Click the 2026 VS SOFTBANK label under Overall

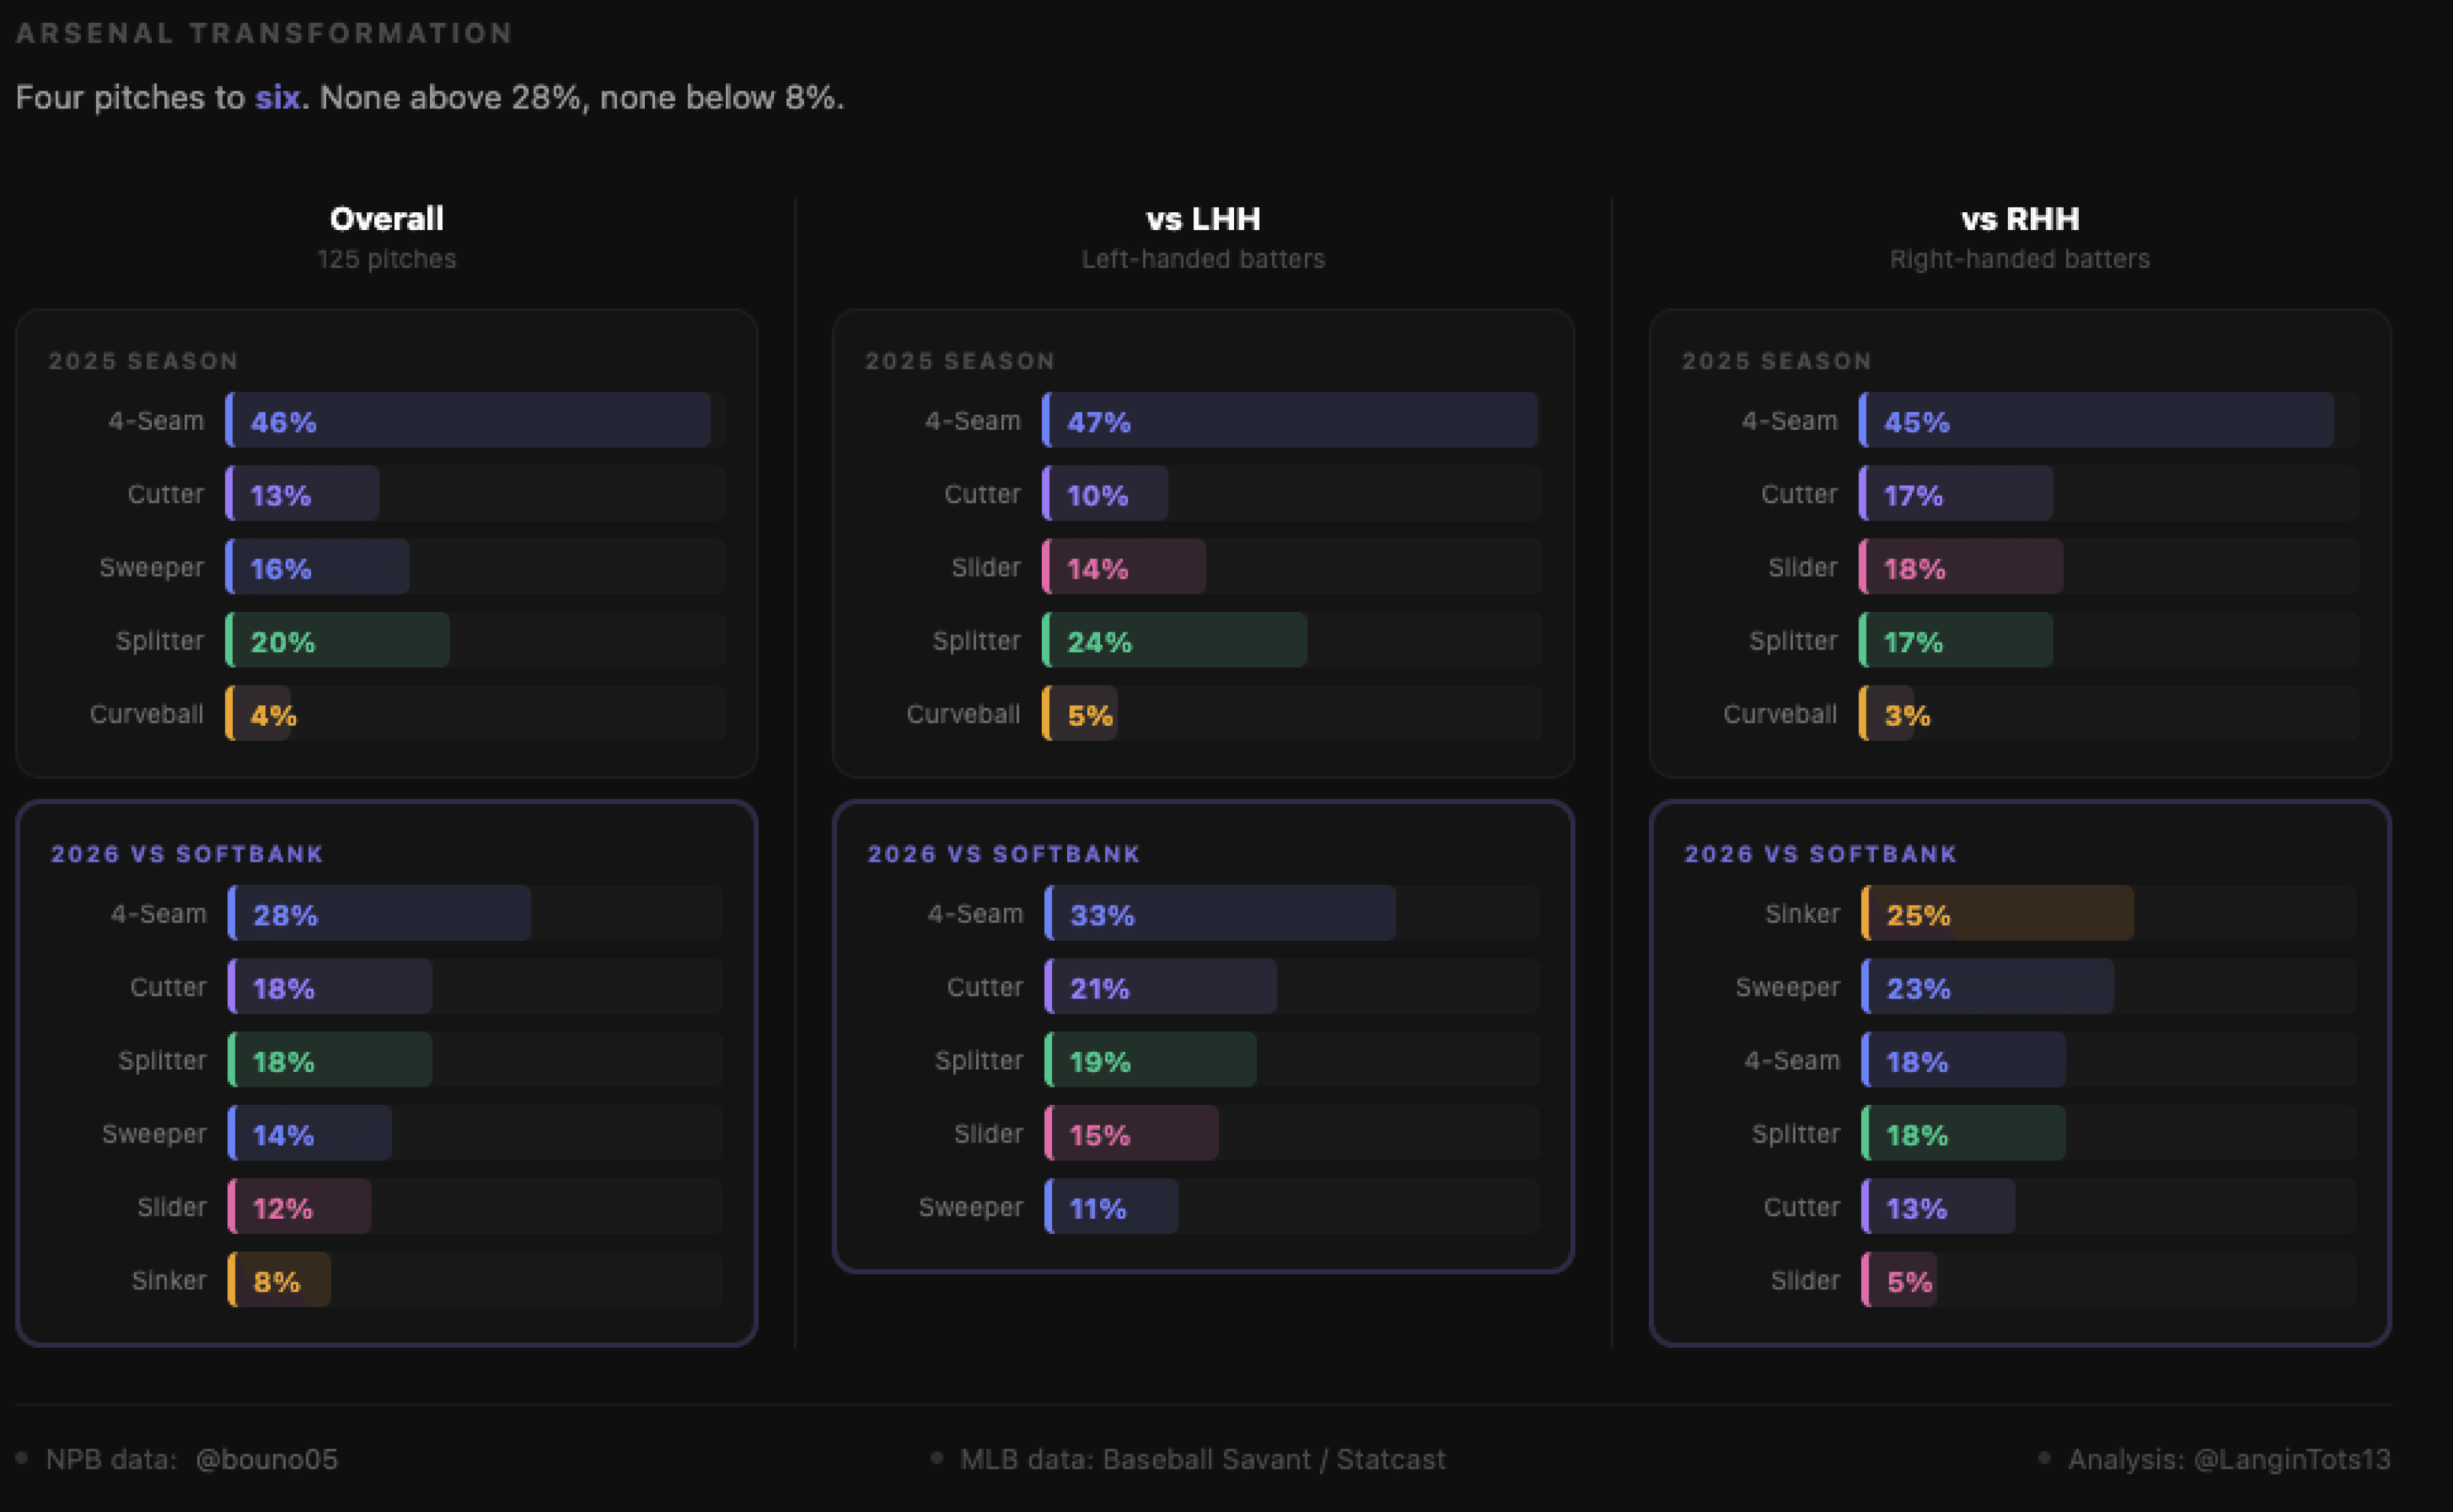[187, 853]
